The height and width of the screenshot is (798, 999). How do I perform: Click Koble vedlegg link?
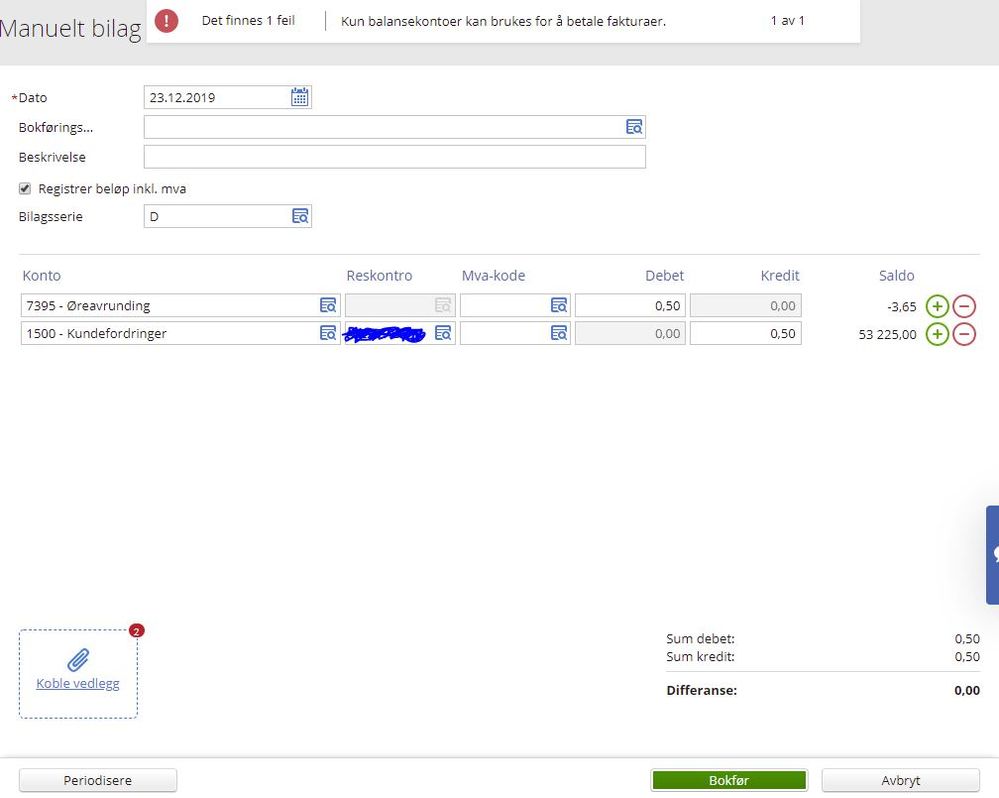(78, 683)
